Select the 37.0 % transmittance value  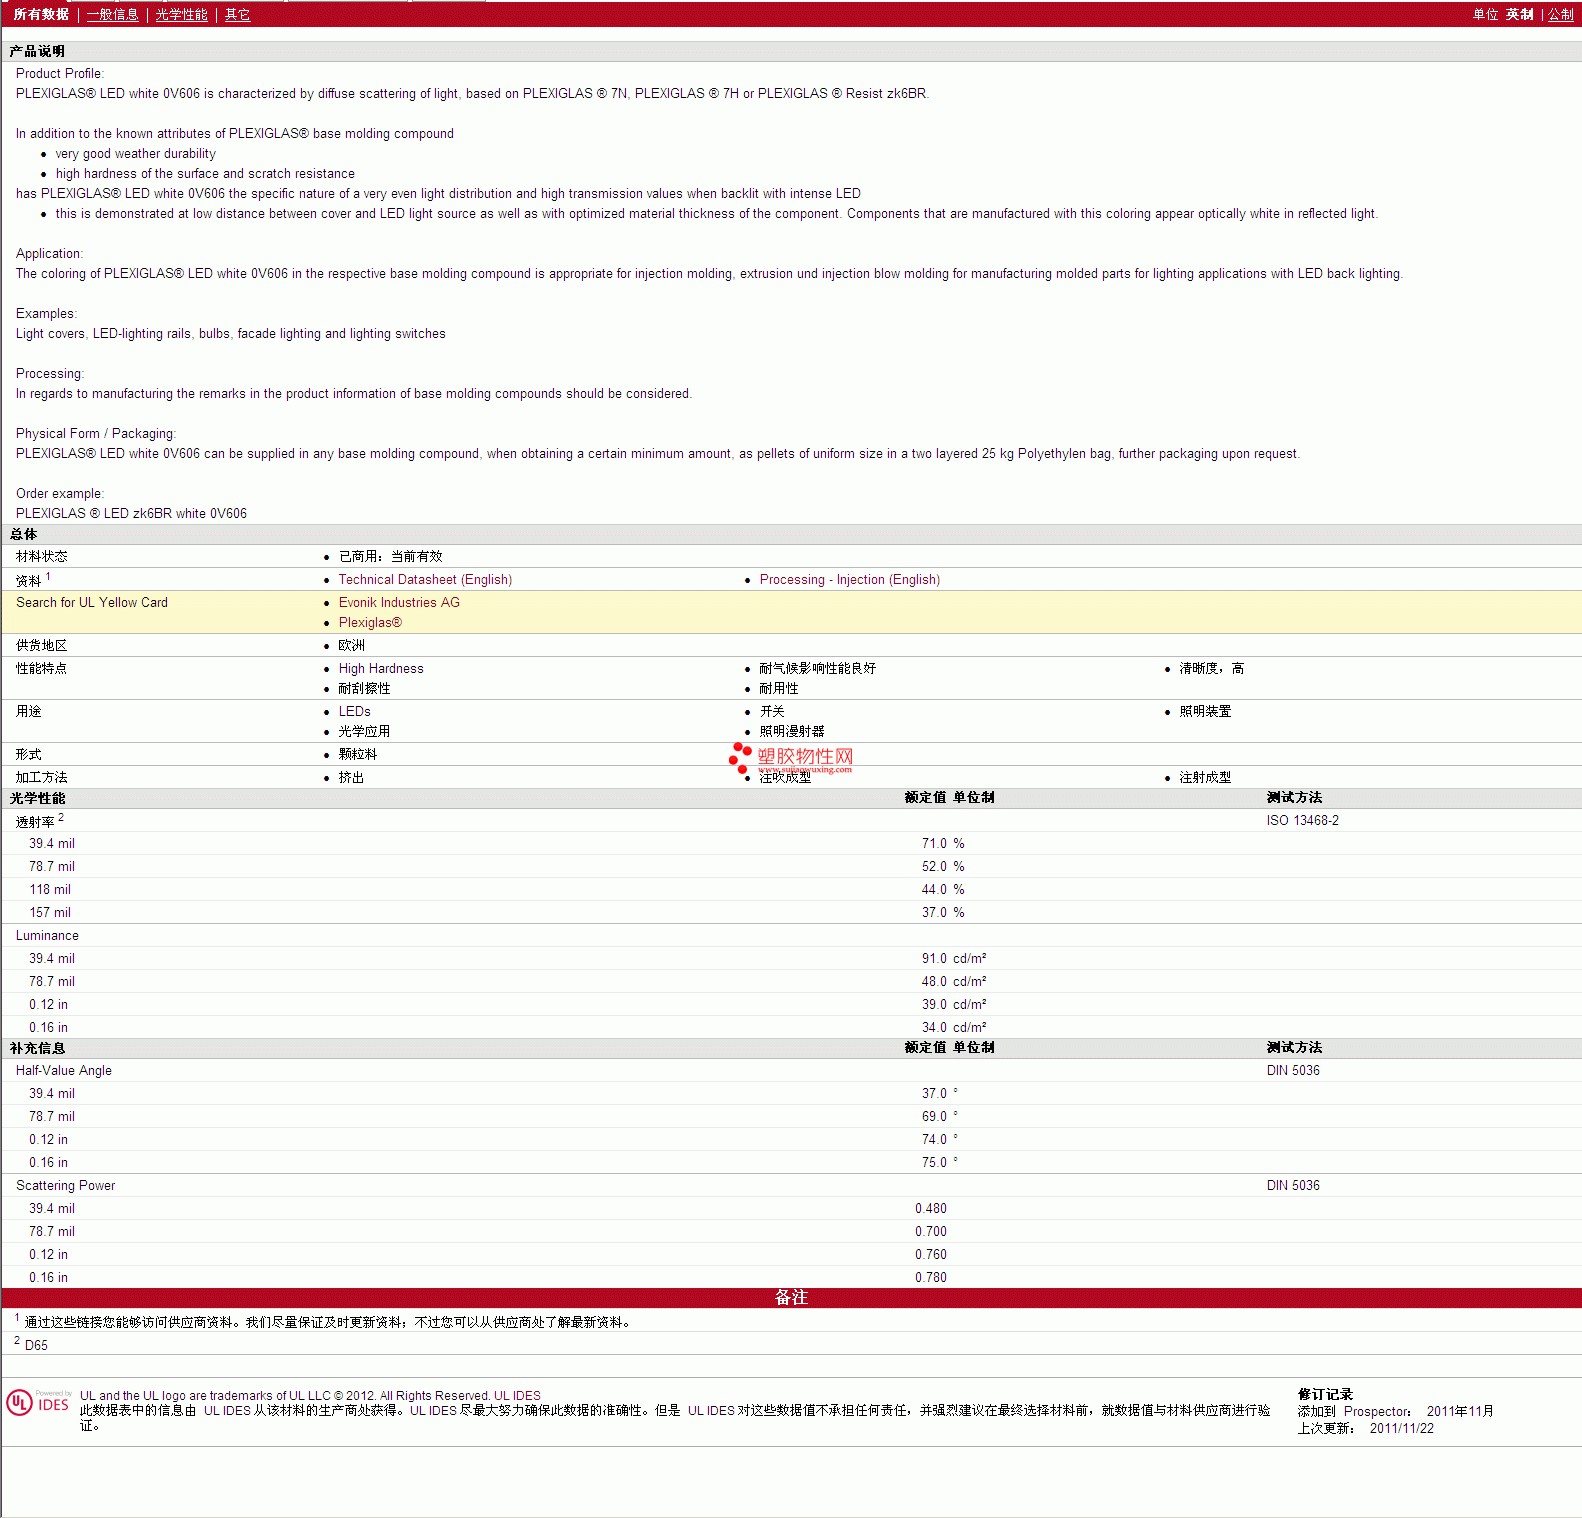click(x=943, y=912)
